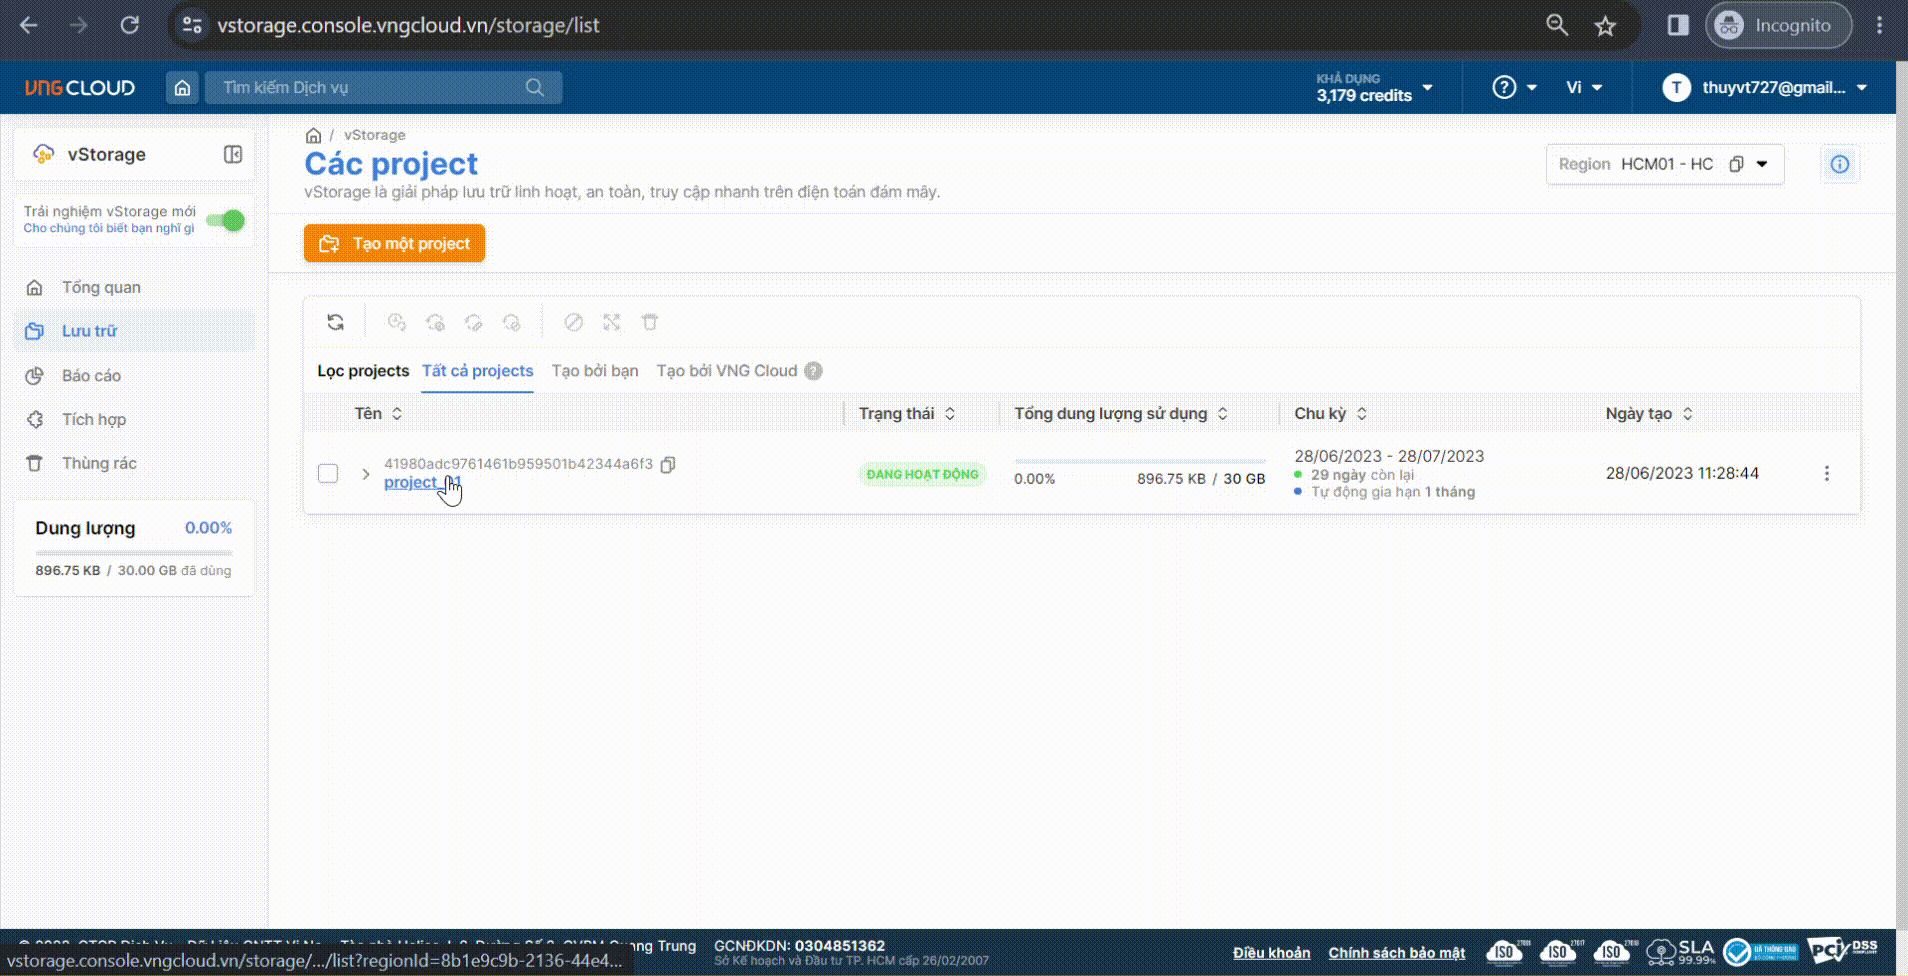This screenshot has height=976, width=1908.
Task: Open the three-dot actions menu for the project
Action: (1826, 473)
